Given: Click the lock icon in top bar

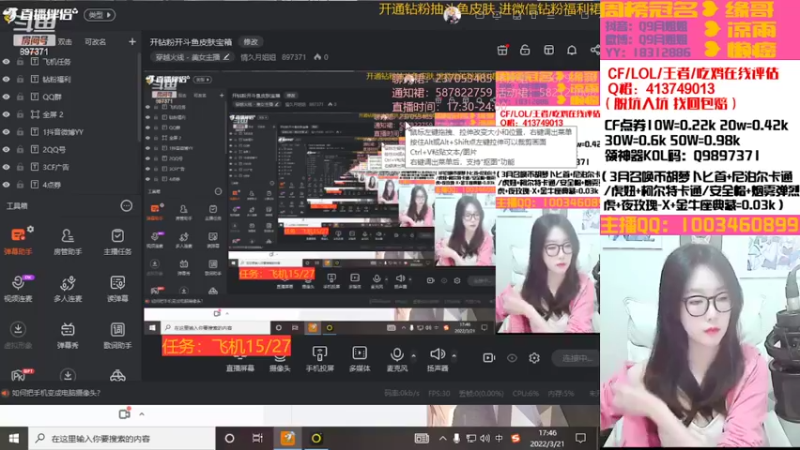Looking at the screenshot, I should pos(525,50).
